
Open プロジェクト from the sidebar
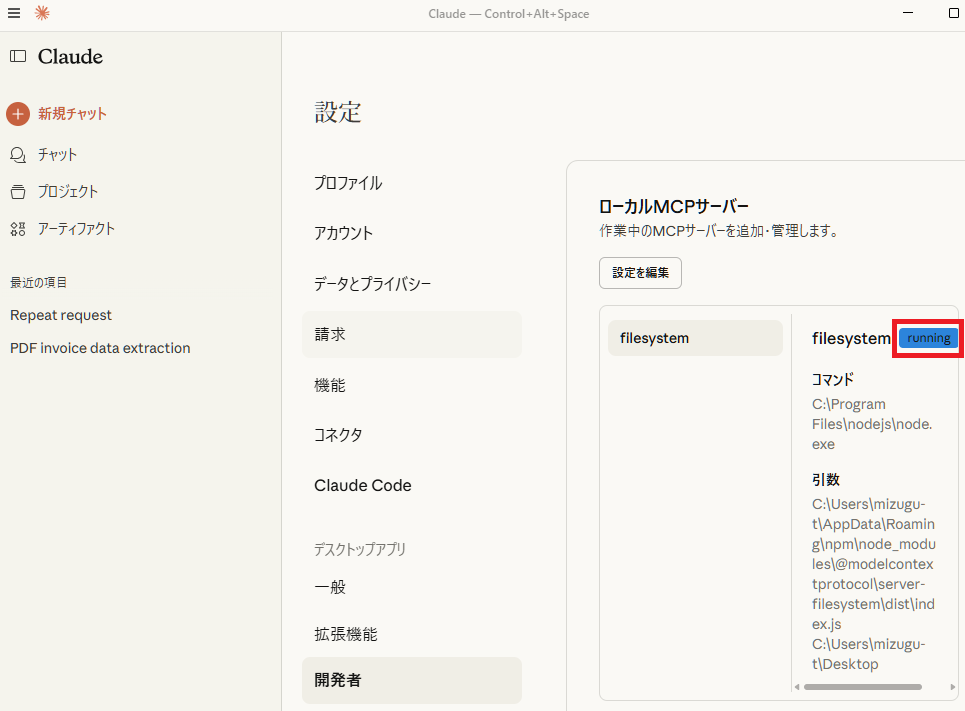tap(67, 192)
